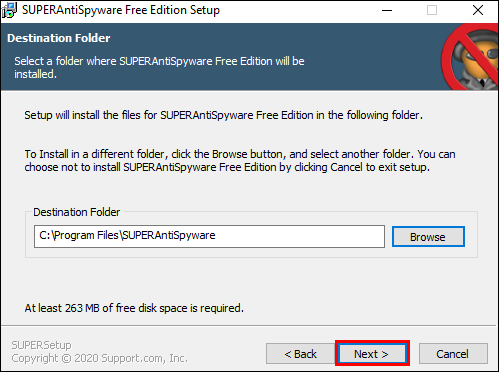The image size is (499, 372).
Task: Close the setup window
Action: [x=478, y=10]
